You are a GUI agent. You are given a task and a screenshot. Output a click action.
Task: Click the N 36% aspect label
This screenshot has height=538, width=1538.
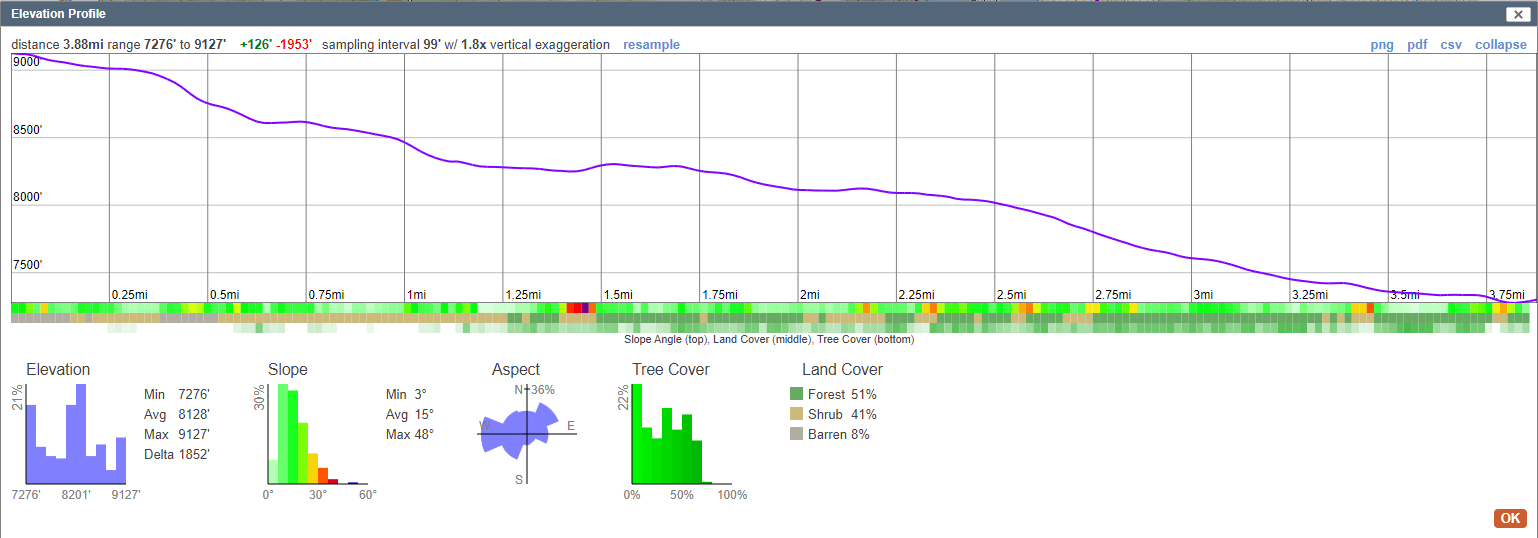click(x=534, y=390)
